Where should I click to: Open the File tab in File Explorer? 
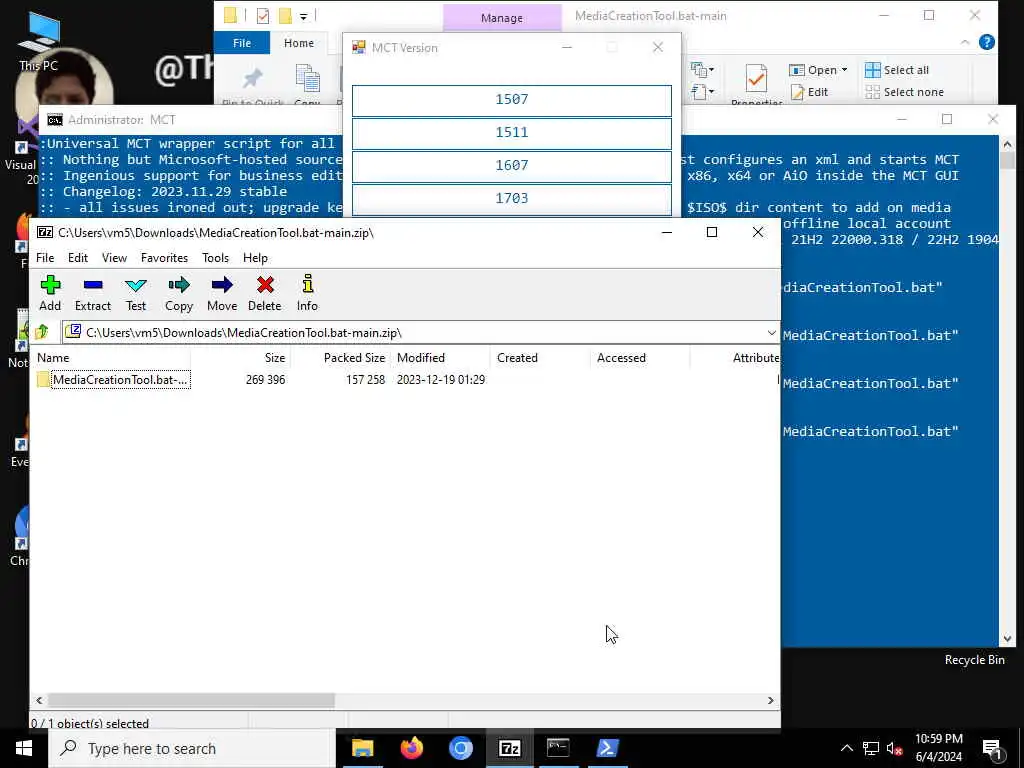[242, 43]
